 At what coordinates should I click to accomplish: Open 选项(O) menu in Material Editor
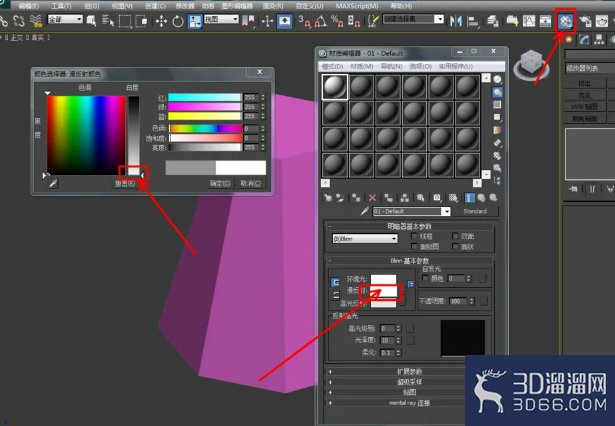[420, 66]
